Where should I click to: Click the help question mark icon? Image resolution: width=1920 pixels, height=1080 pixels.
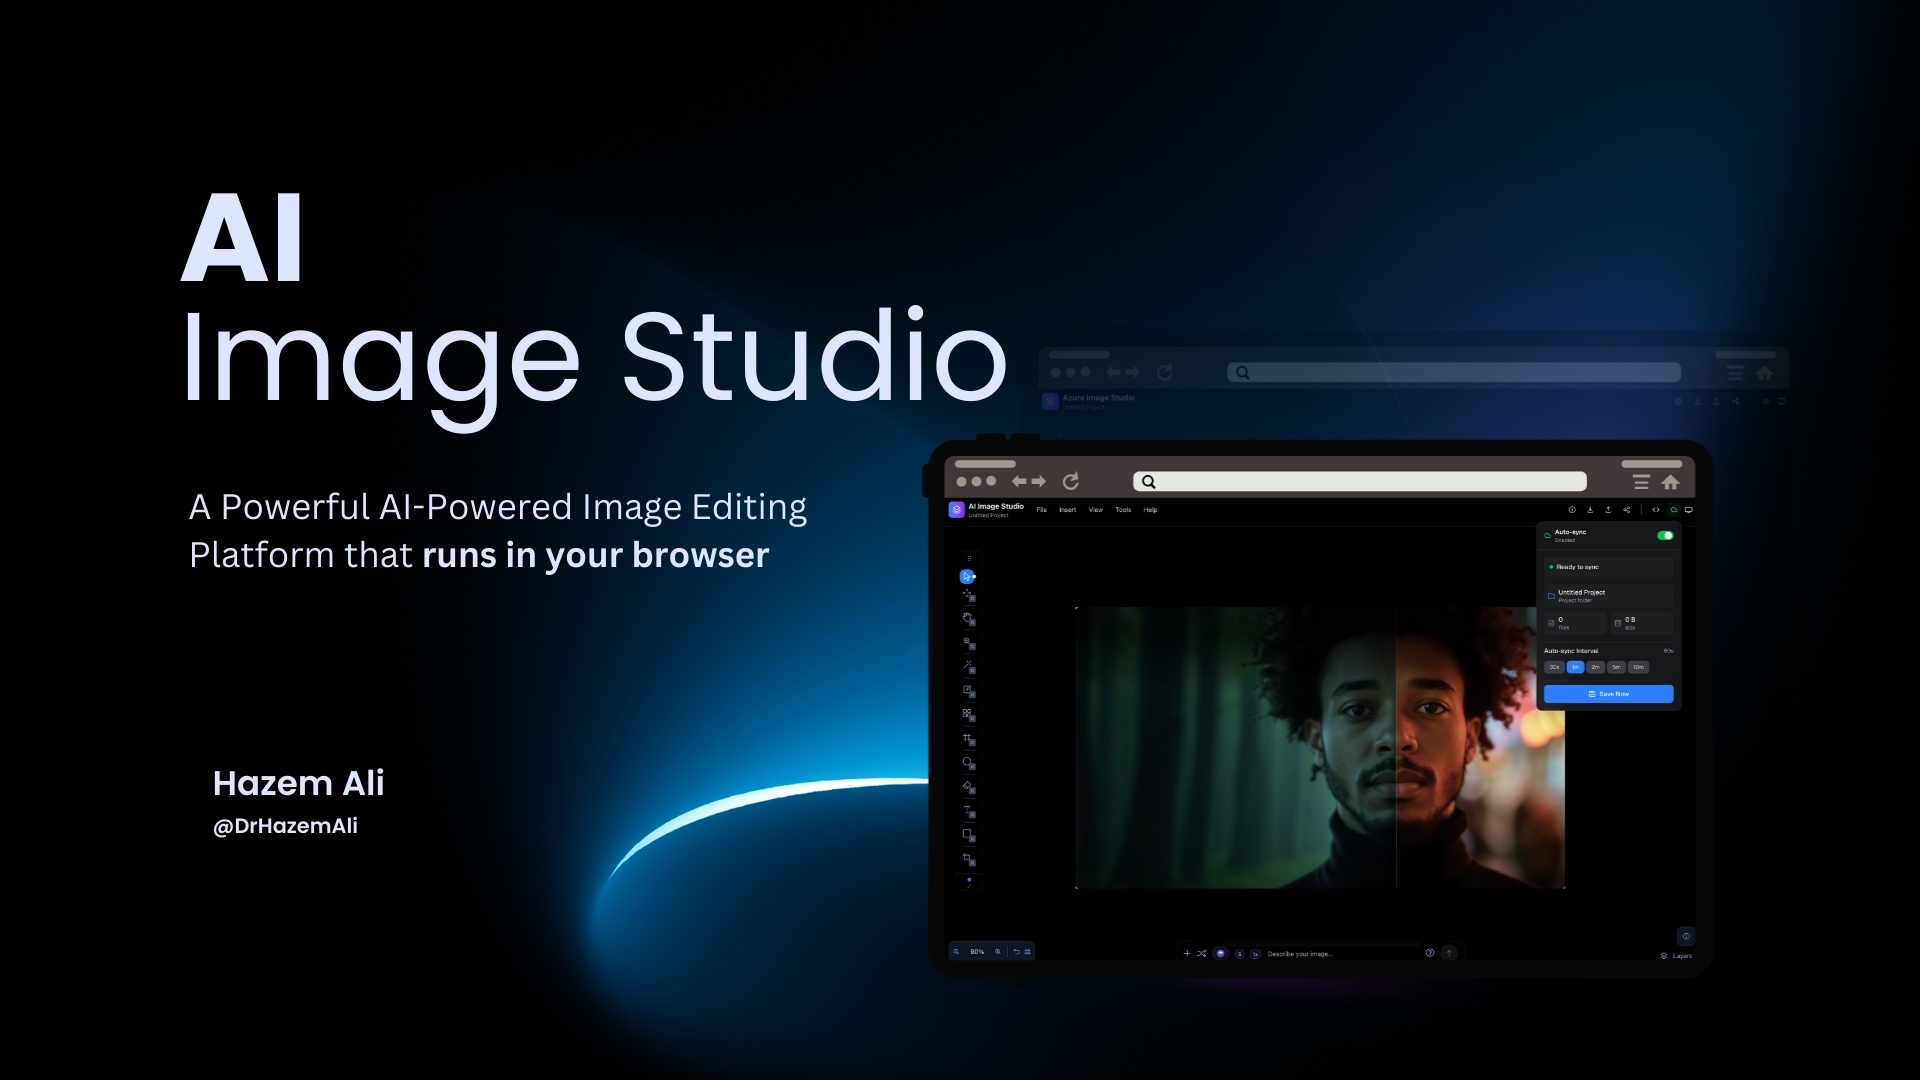1430,953
